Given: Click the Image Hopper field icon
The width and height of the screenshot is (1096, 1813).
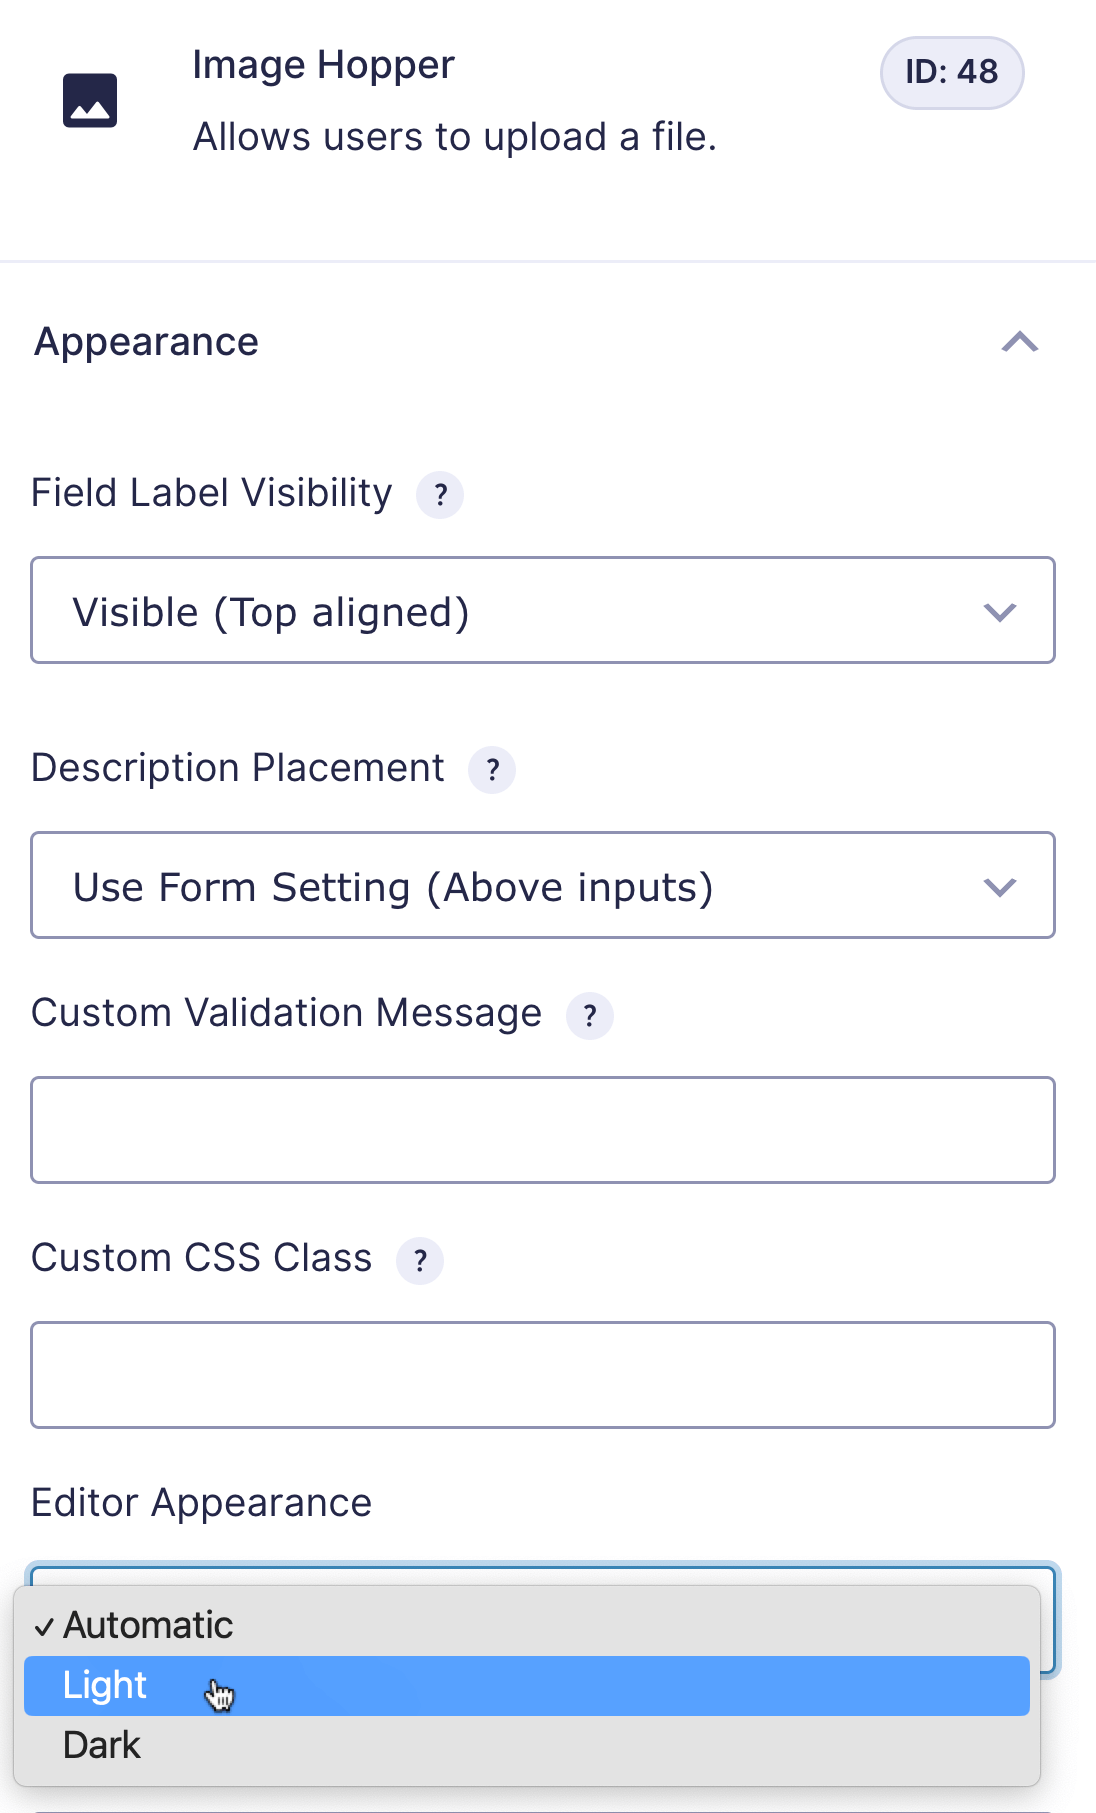Looking at the screenshot, I should tap(90, 99).
